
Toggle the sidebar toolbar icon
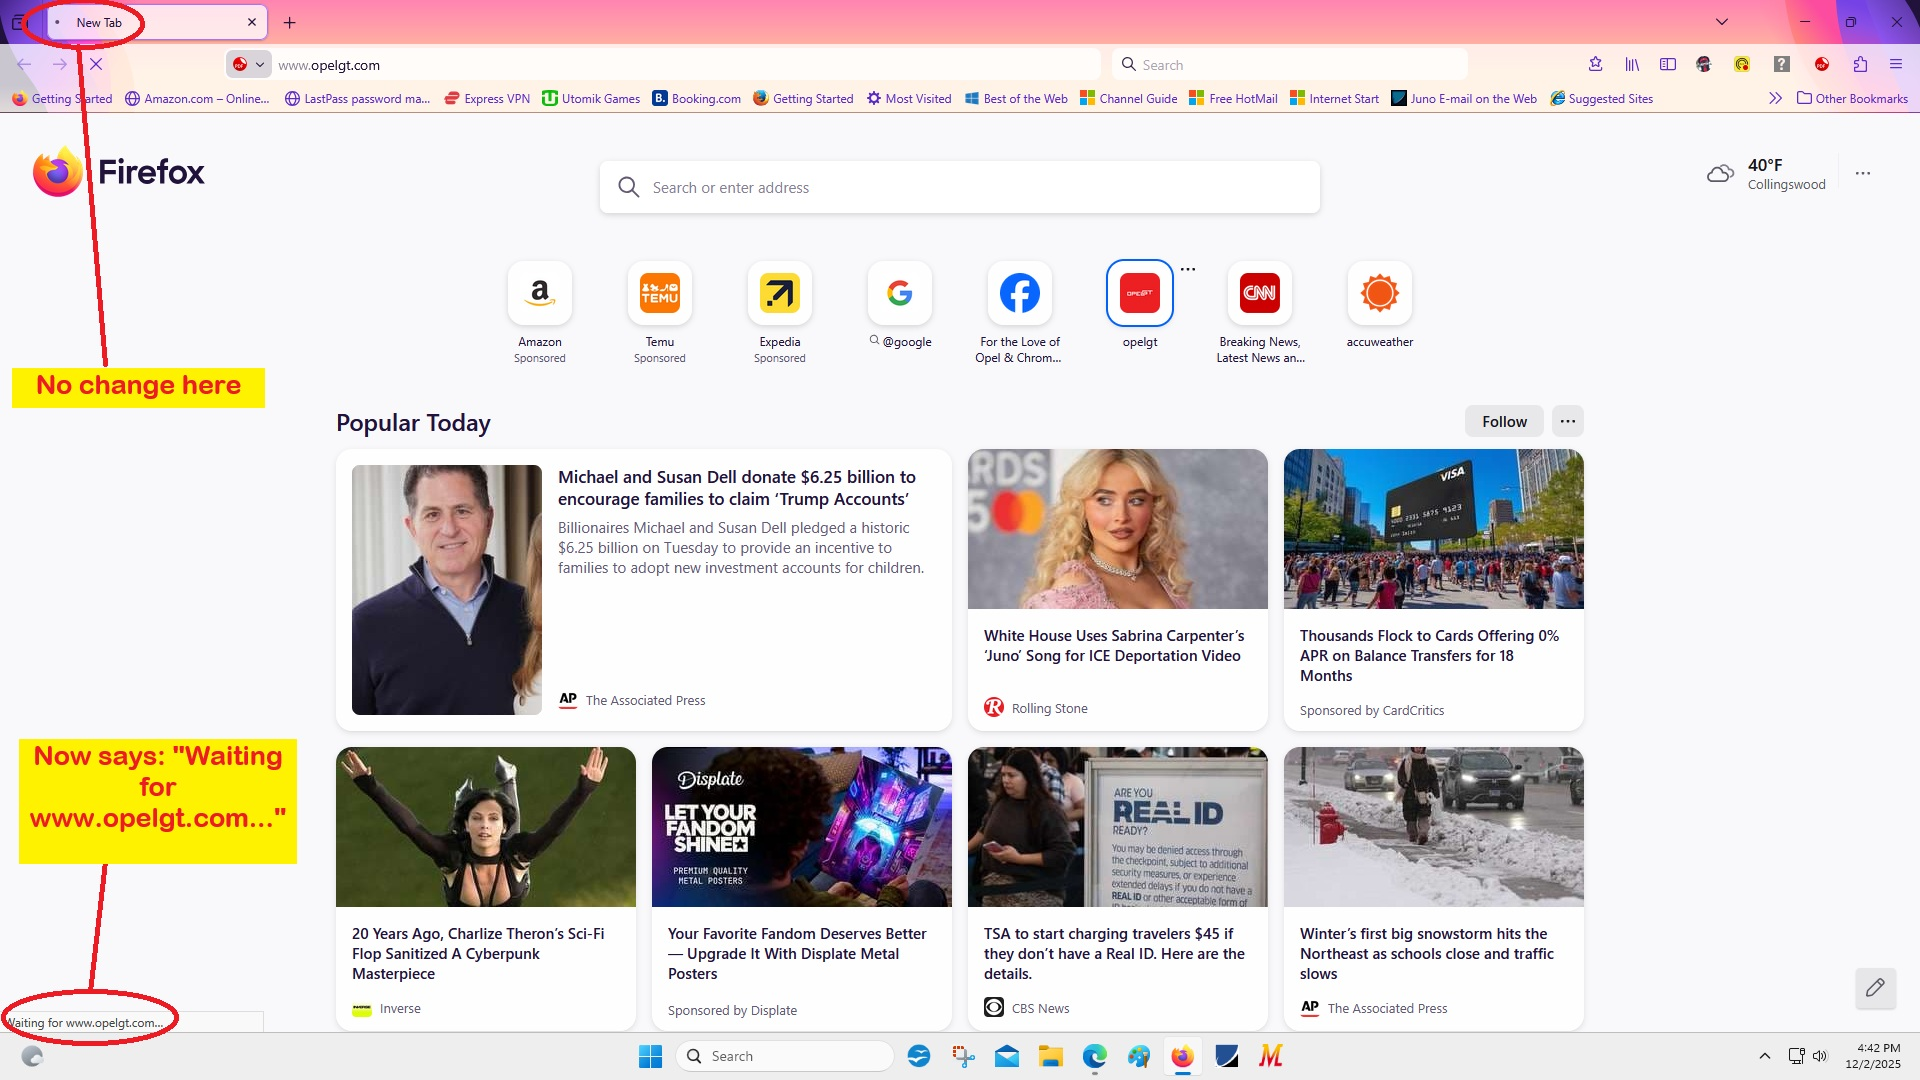pos(1668,65)
